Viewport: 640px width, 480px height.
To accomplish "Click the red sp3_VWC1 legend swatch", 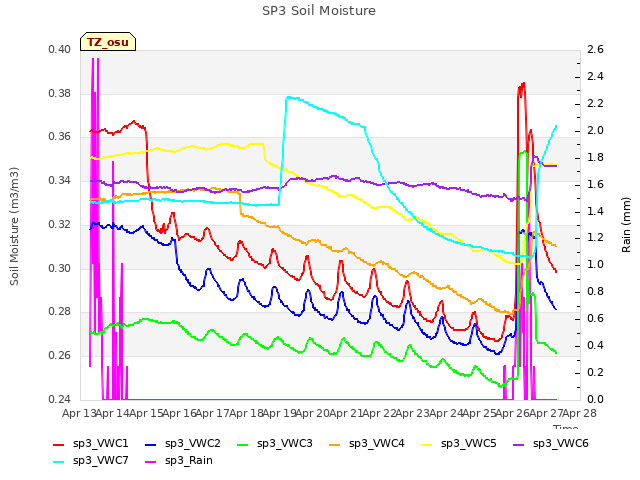I will 59,444.
